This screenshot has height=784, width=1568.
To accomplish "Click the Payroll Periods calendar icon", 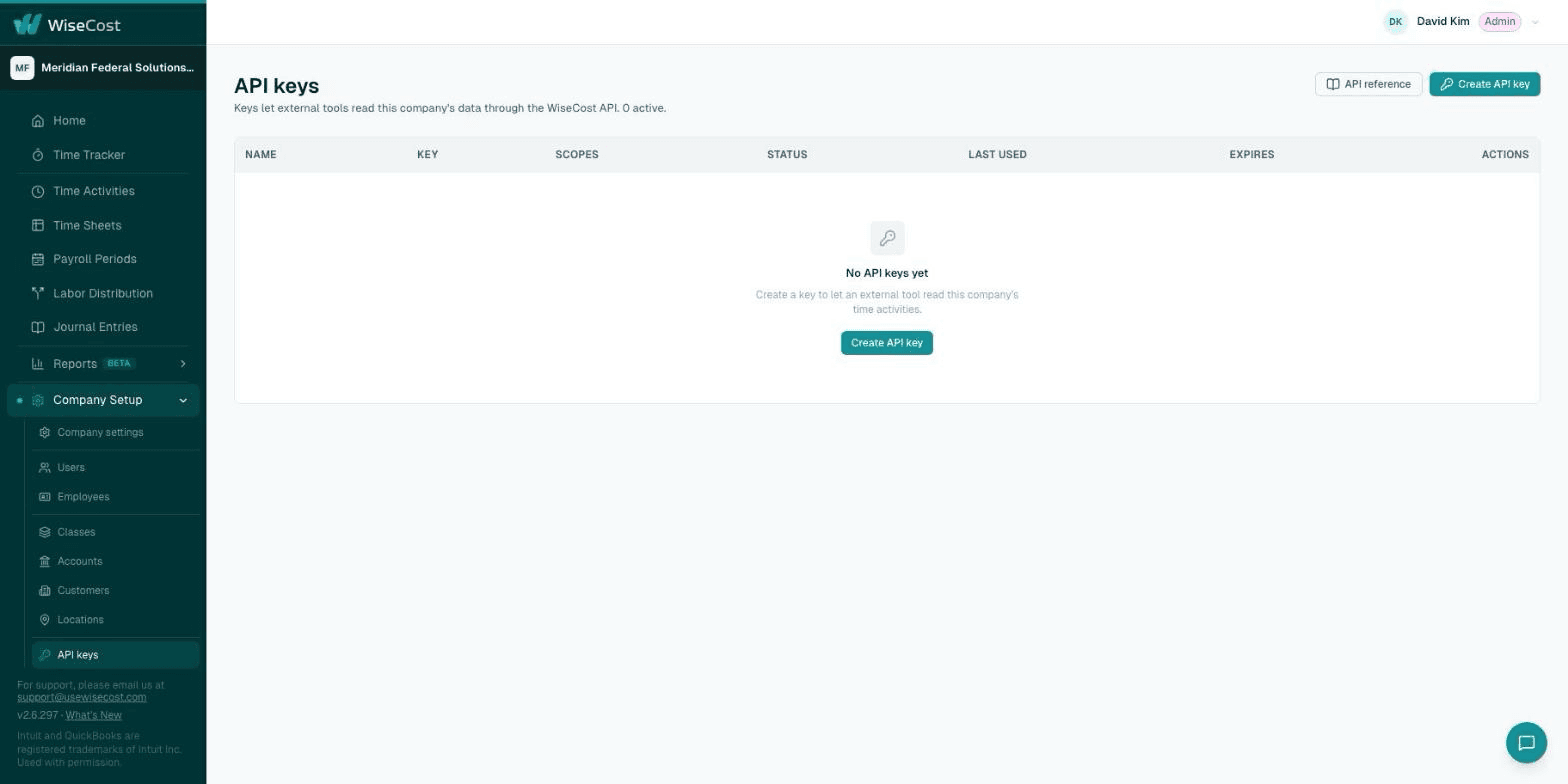I will tap(38, 259).
